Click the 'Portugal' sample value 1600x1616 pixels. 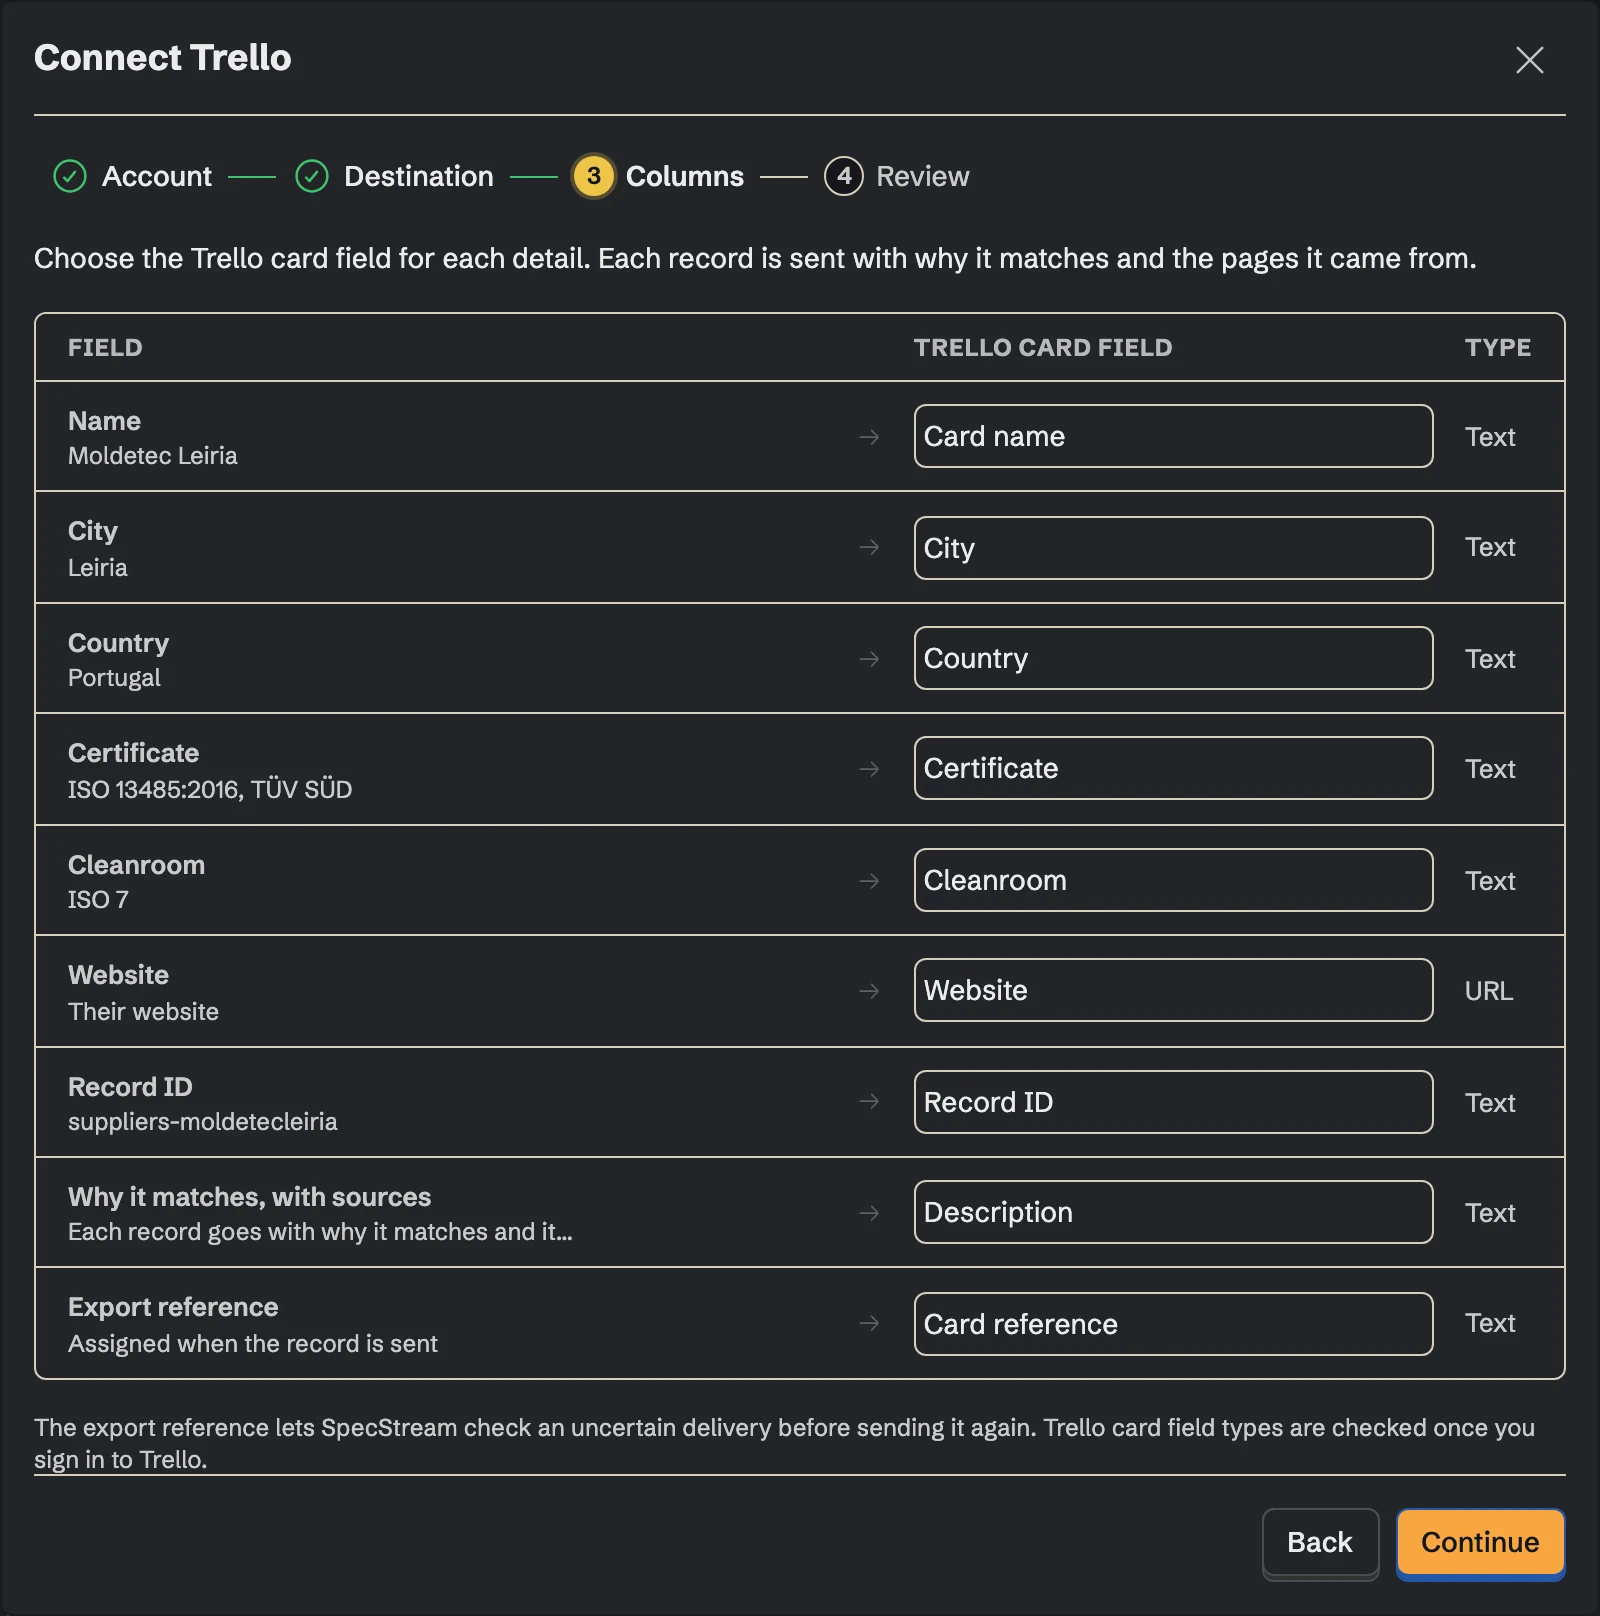click(114, 678)
